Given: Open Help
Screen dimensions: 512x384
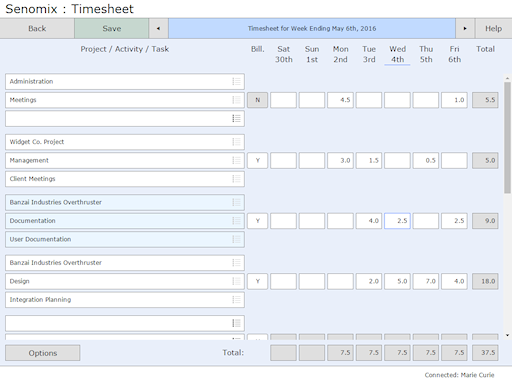Looking at the screenshot, I should coord(493,28).
